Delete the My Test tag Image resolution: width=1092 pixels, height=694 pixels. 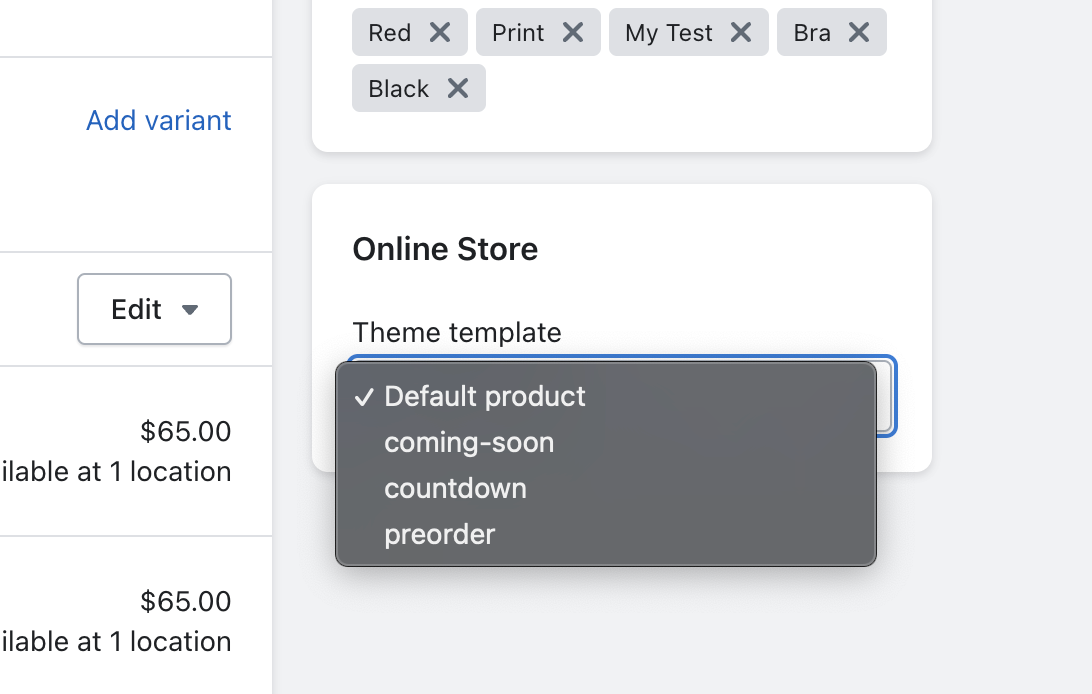pyautogui.click(x=741, y=33)
